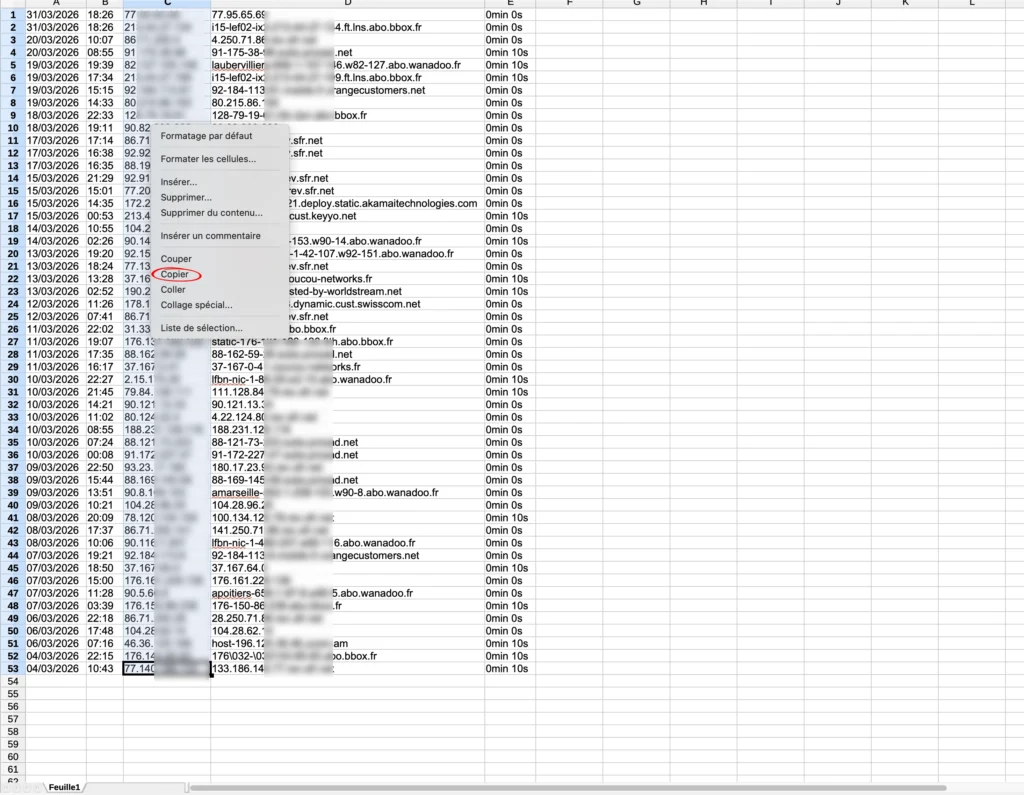Select Couper from the context menu
This screenshot has width=1024, height=795.
pyautogui.click(x=176, y=259)
